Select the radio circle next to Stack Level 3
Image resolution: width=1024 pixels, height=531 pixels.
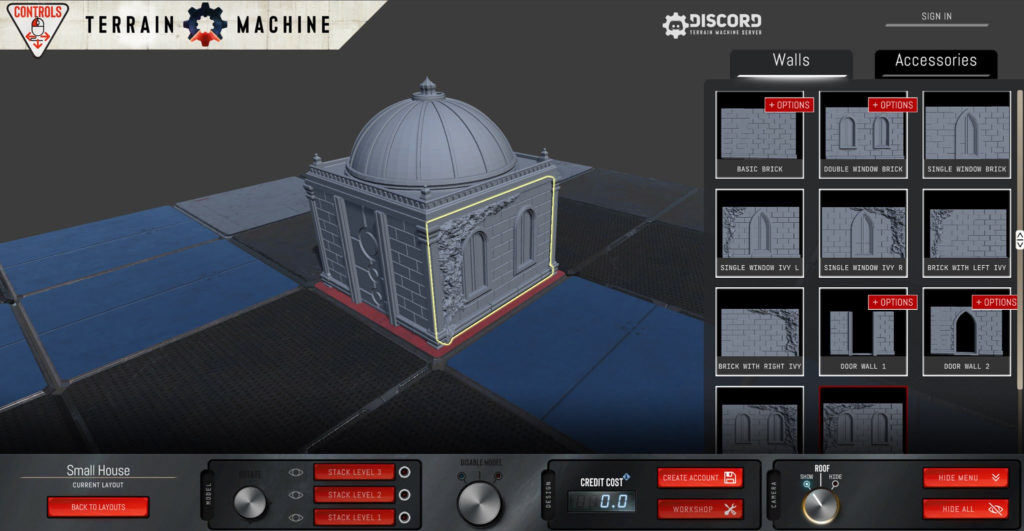tap(405, 472)
